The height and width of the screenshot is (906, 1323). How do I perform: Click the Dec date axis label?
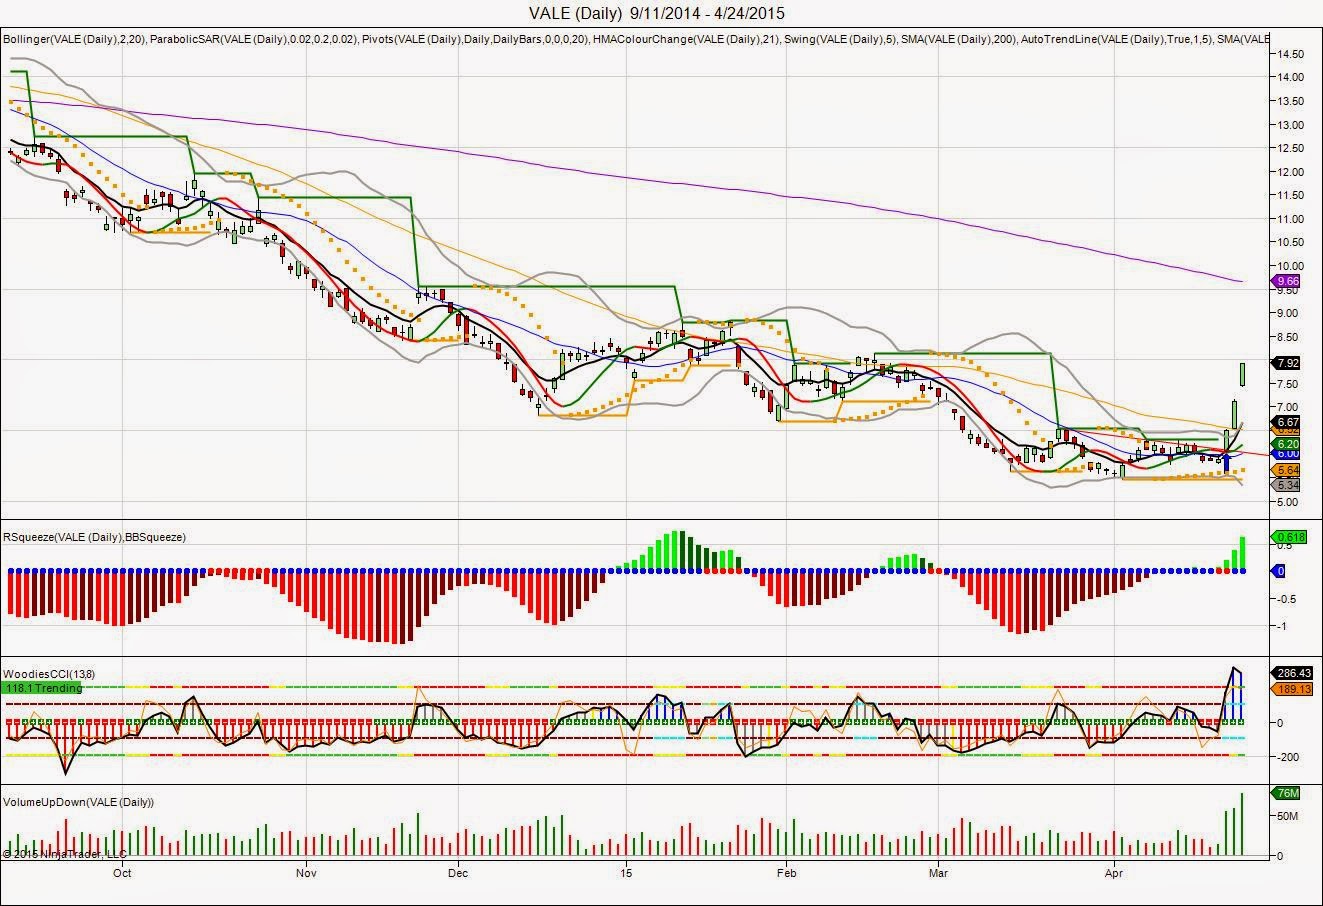pos(458,872)
